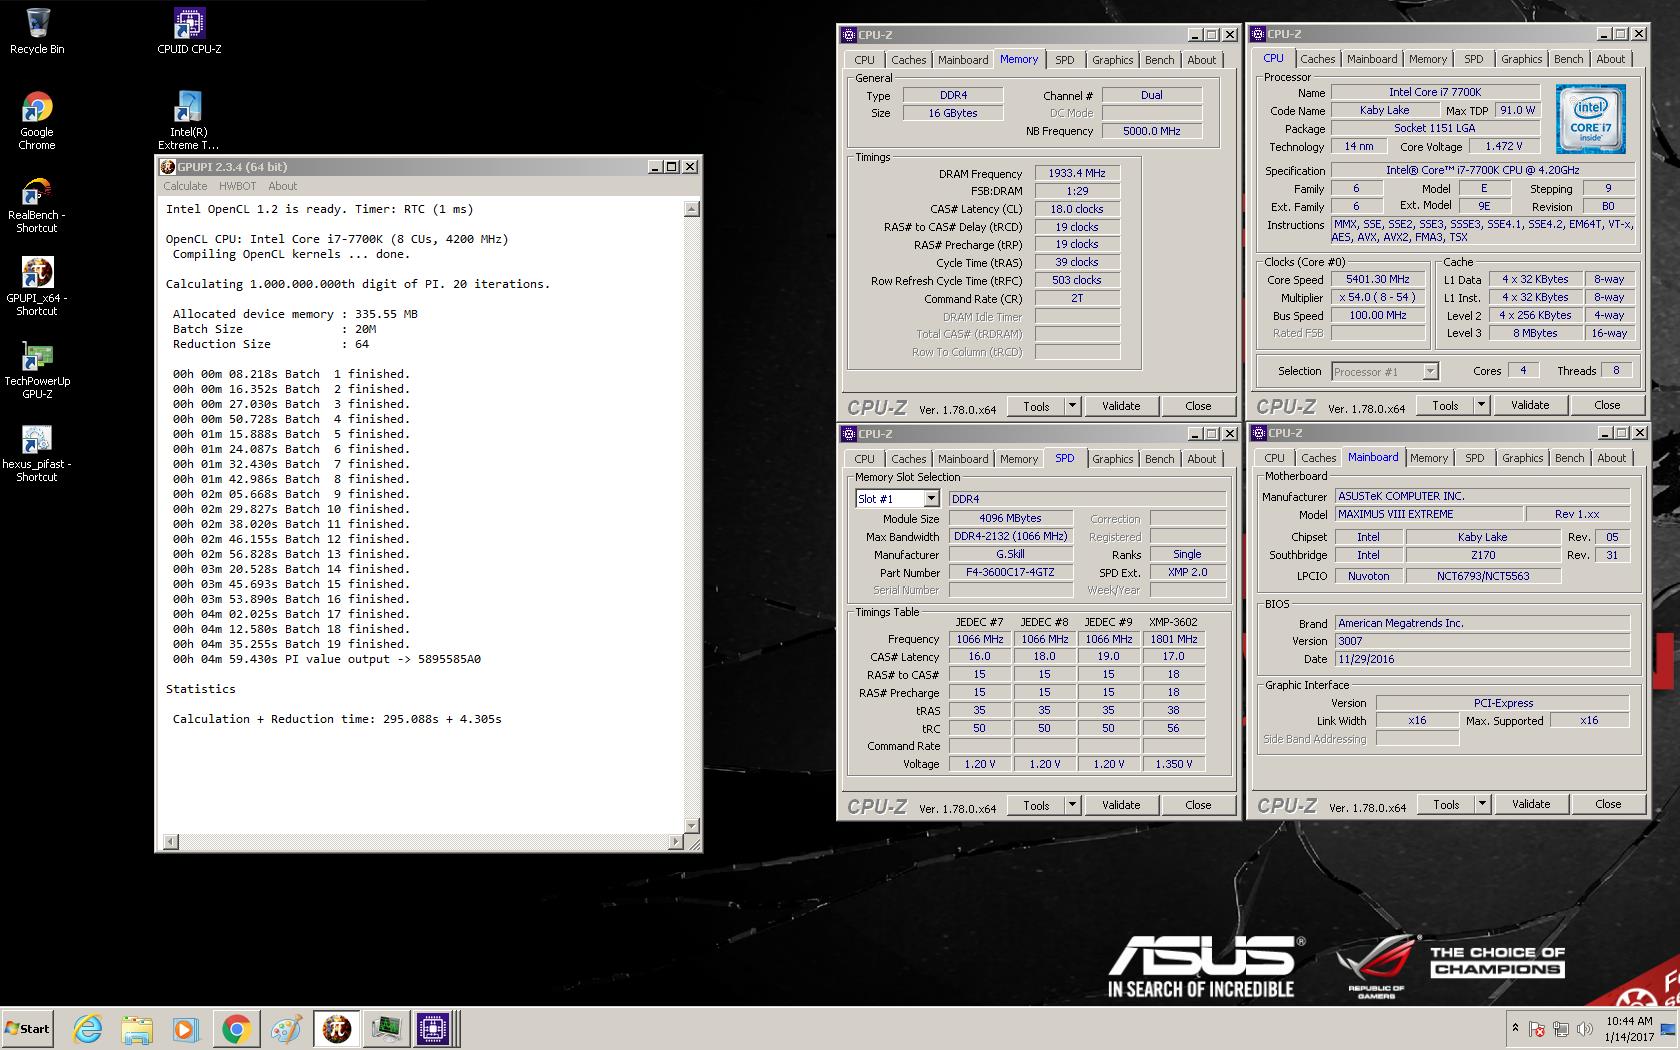
Task: Select the GPUPI_x64 shortcut on desktop
Action: point(37,288)
